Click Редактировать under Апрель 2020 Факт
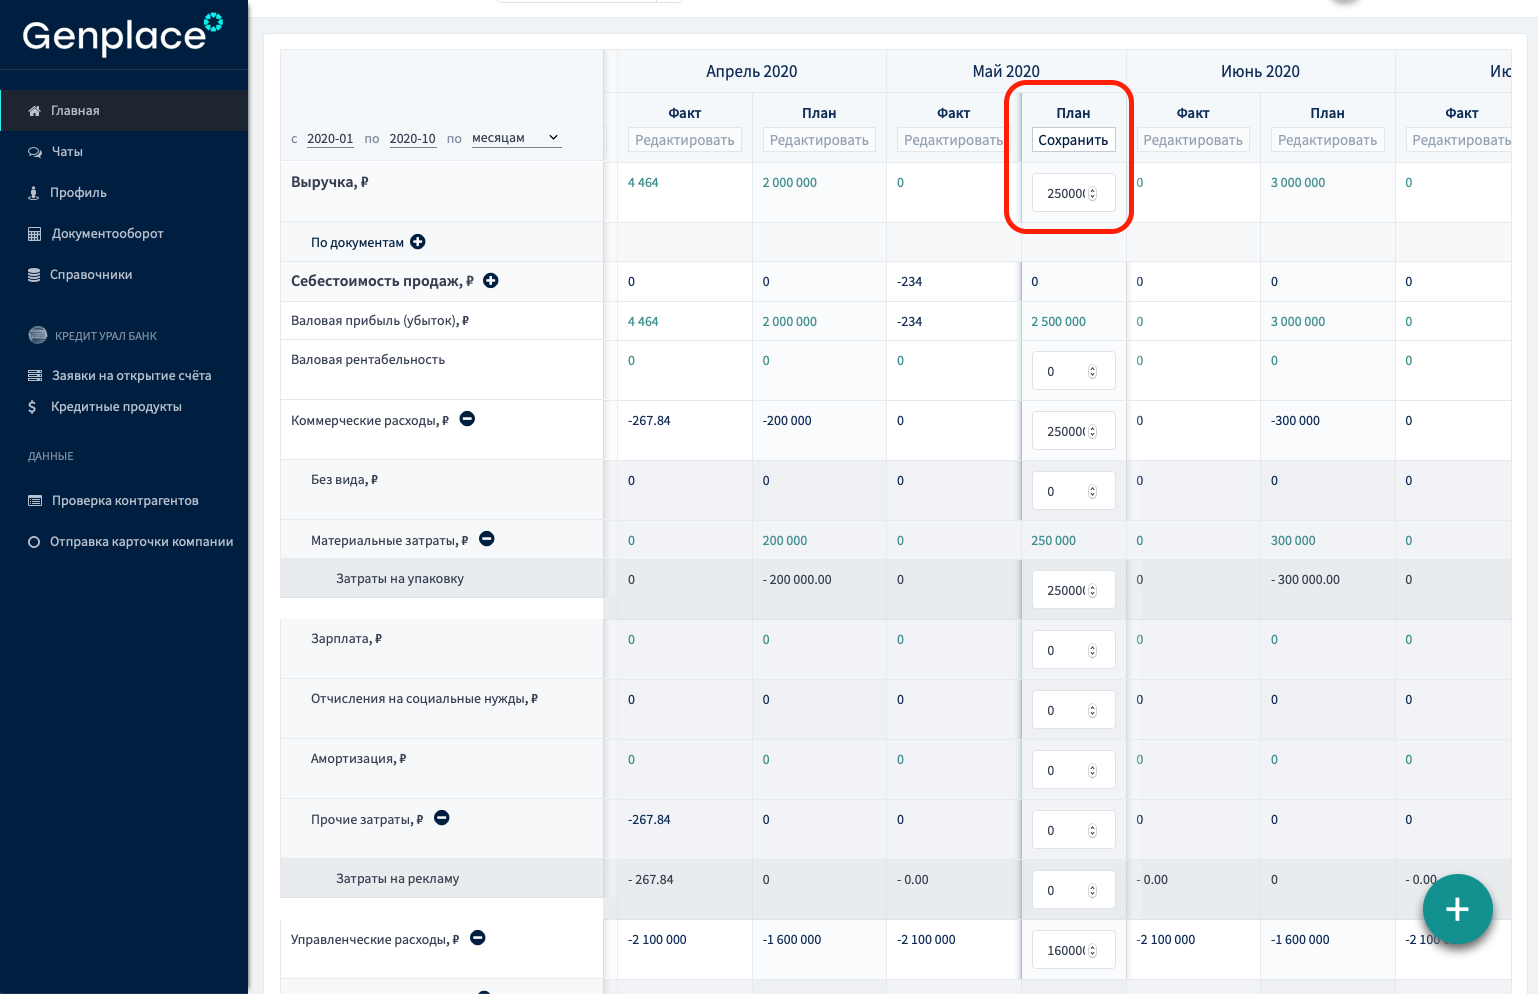Screen dimensions: 1538x994 pos(685,140)
